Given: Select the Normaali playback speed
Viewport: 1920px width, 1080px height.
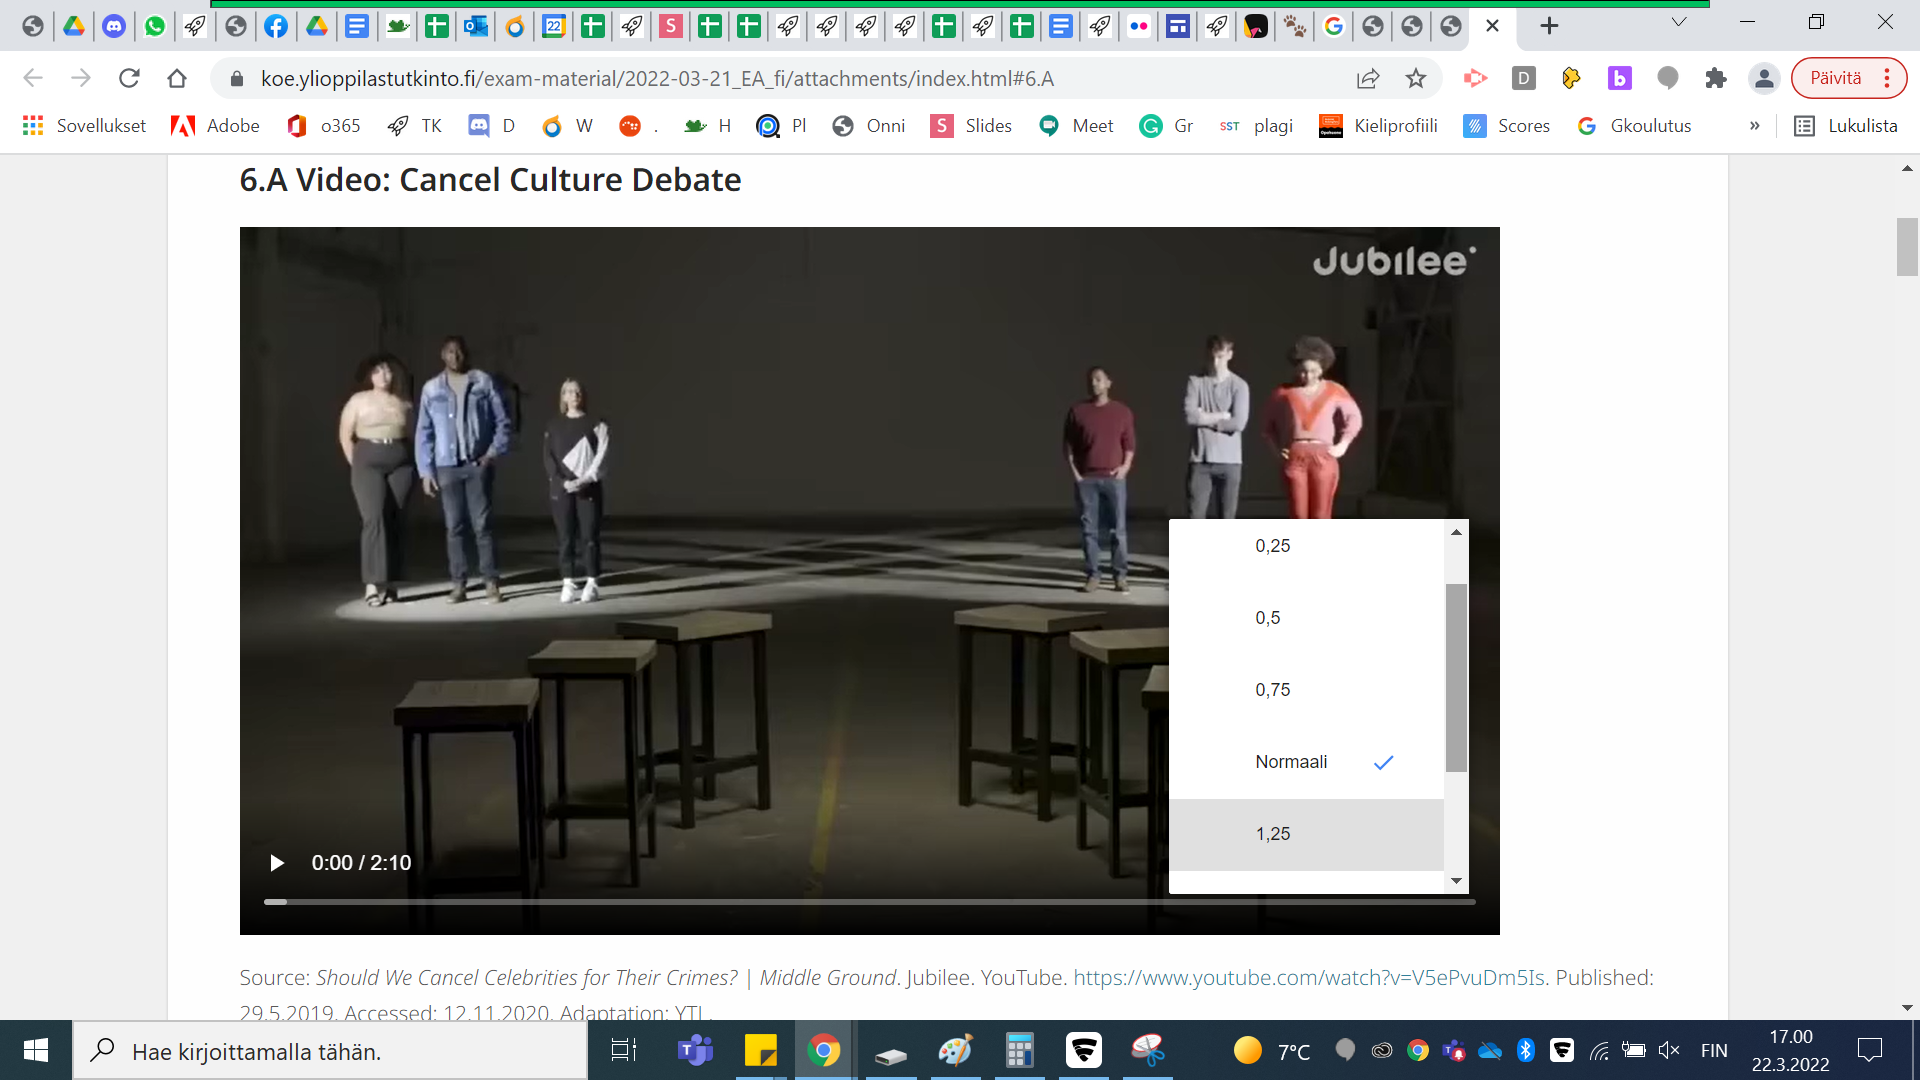Looking at the screenshot, I should pyautogui.click(x=1291, y=762).
